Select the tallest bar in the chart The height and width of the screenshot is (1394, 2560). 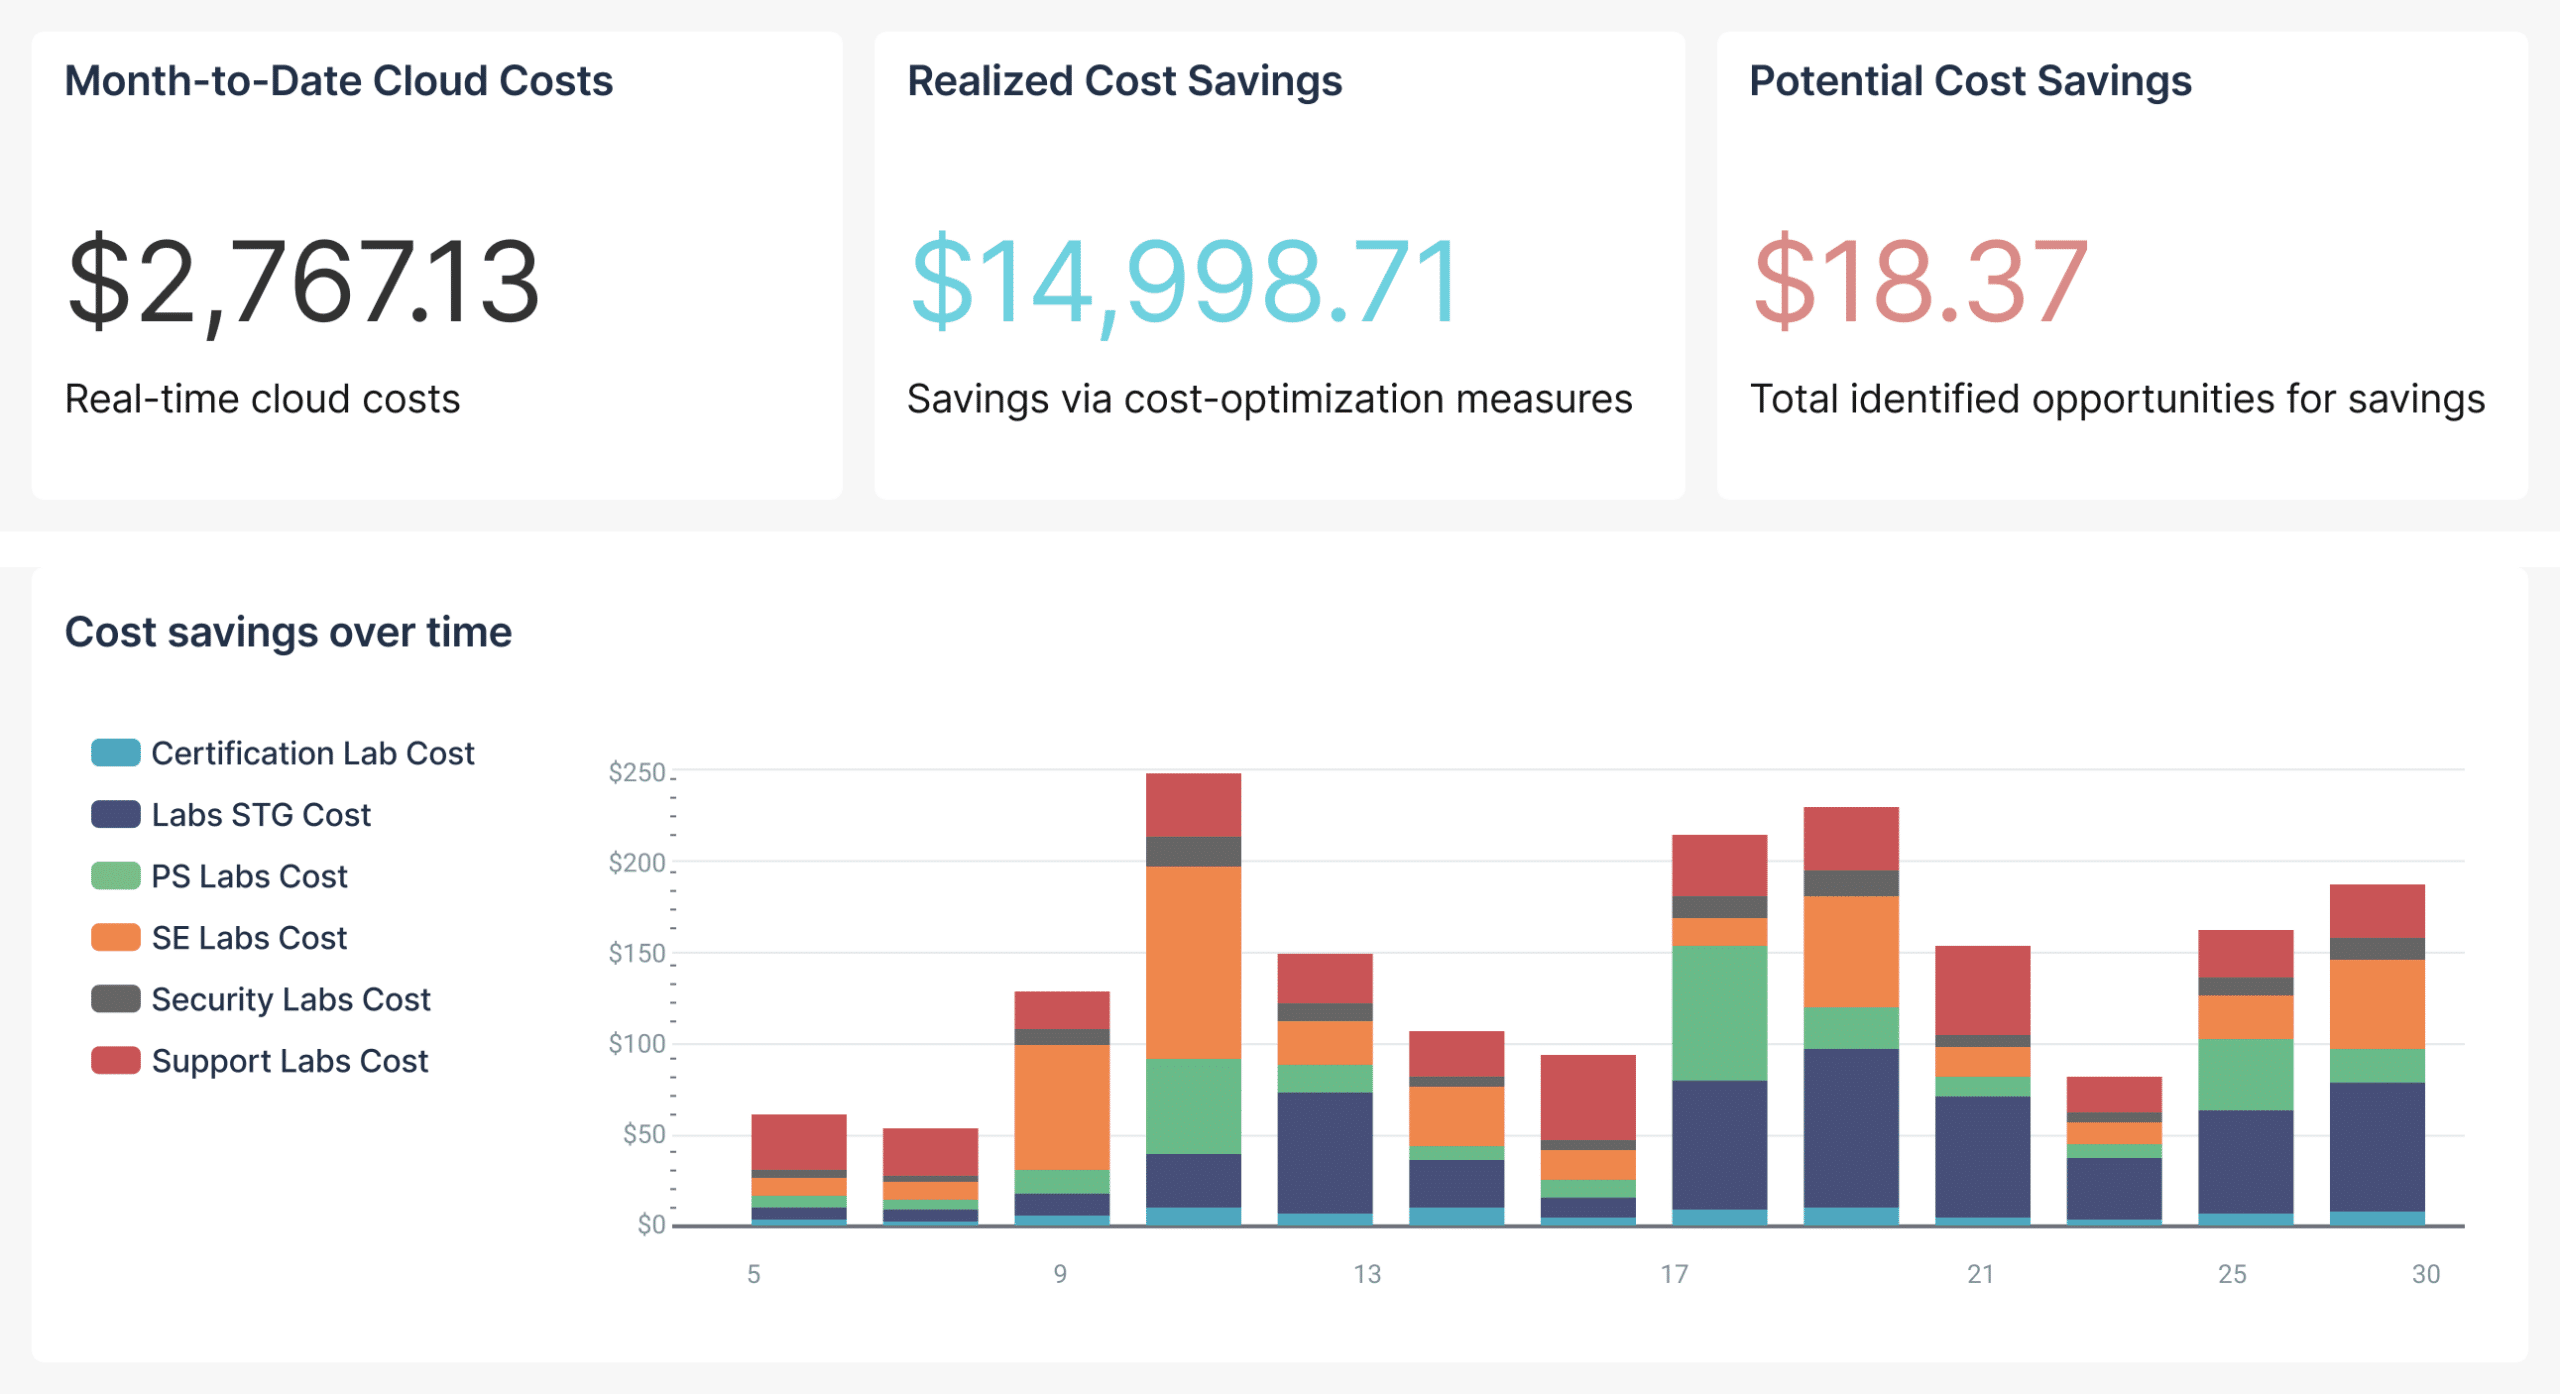[1192, 1000]
